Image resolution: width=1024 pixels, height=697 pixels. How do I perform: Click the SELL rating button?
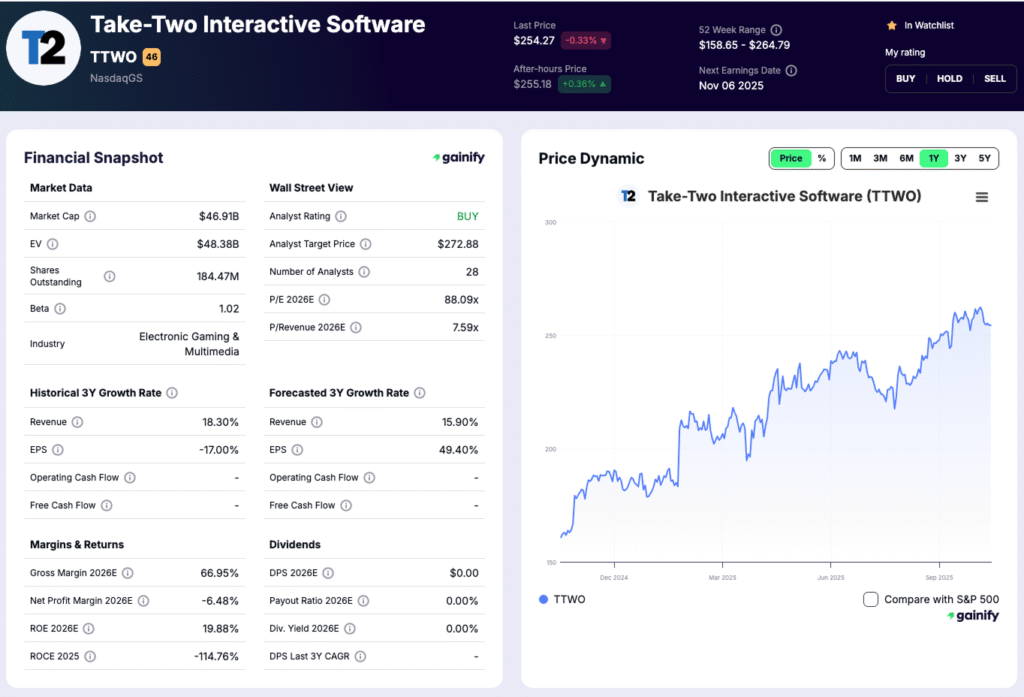pos(995,78)
